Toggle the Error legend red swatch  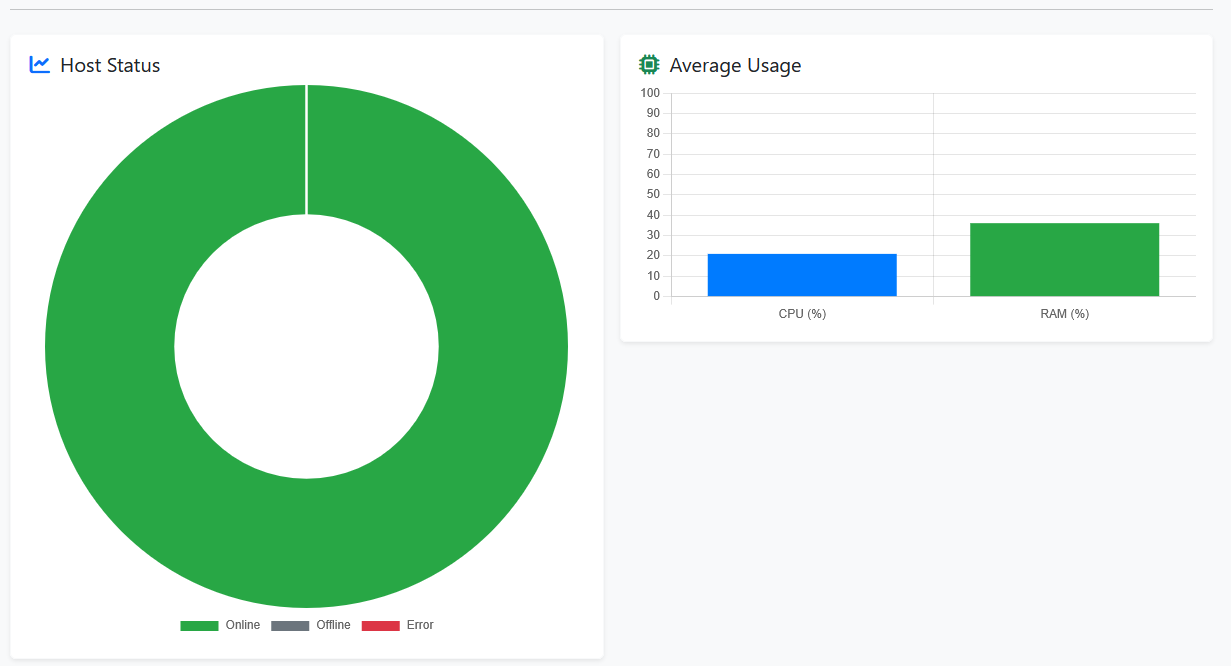pyautogui.click(x=380, y=625)
